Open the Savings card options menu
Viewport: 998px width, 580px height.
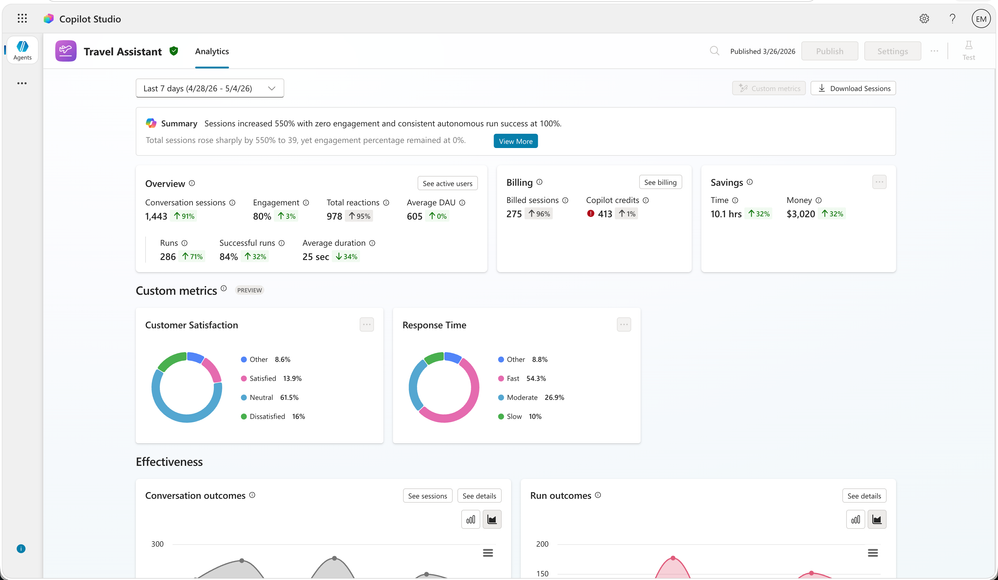click(879, 182)
